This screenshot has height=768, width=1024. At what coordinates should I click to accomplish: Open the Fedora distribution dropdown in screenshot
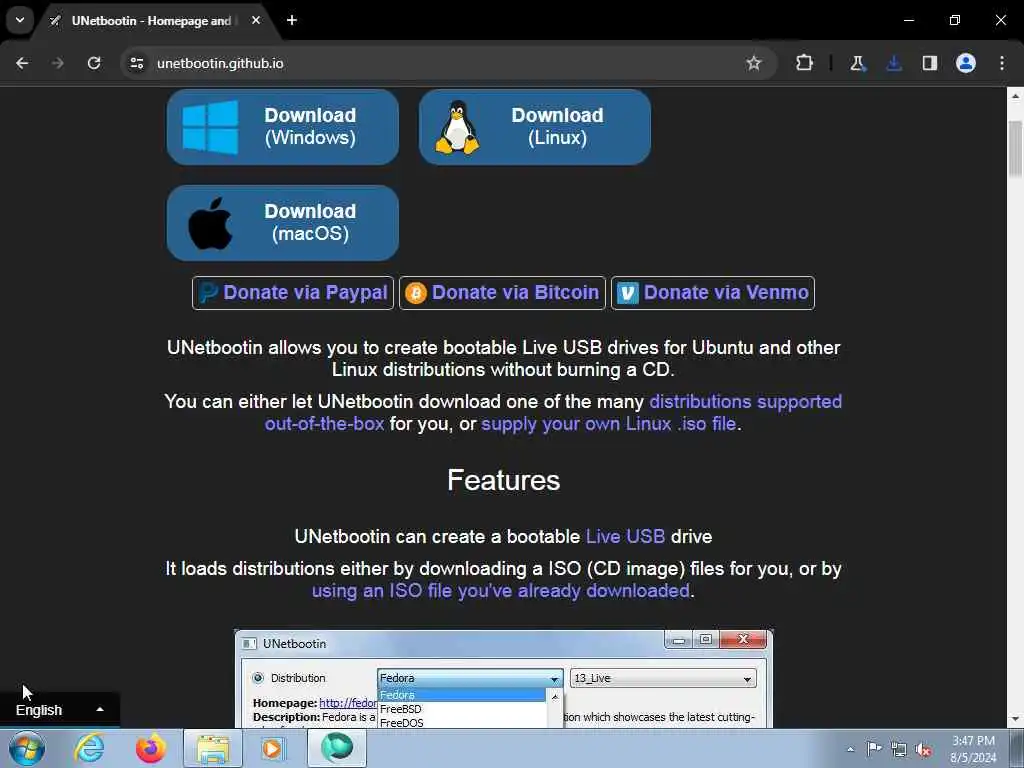click(x=470, y=678)
